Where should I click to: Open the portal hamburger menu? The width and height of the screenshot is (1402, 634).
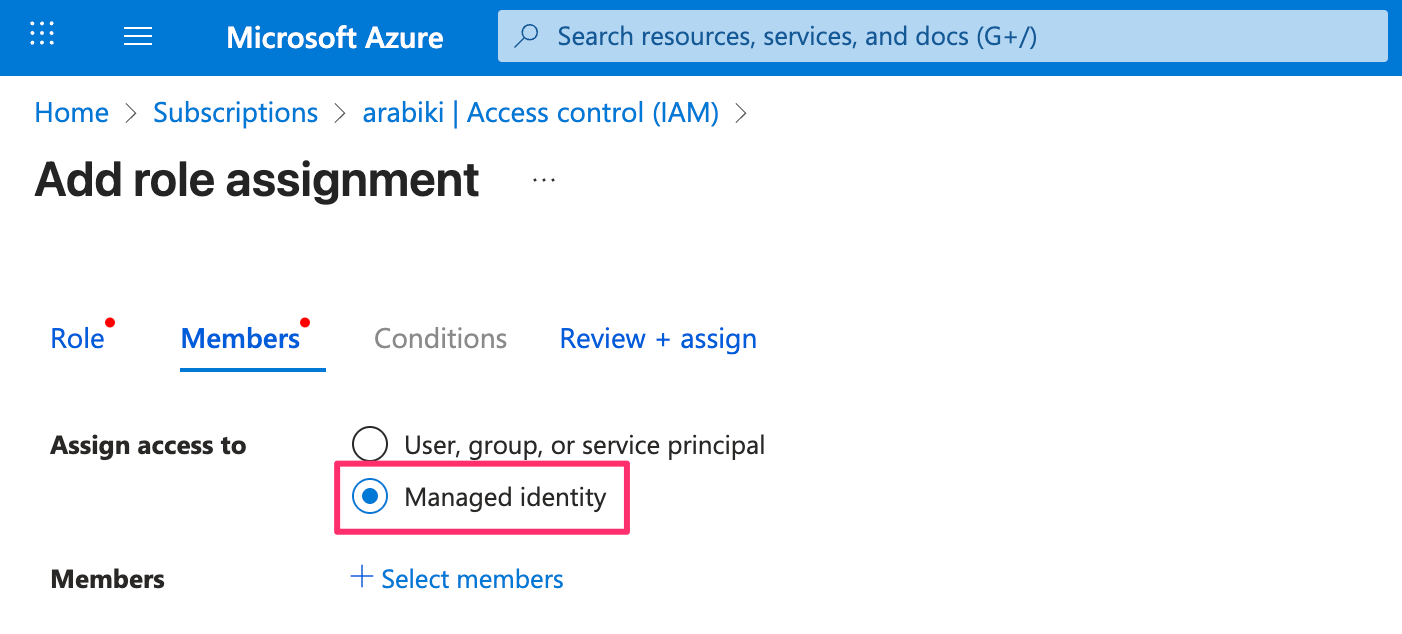(137, 37)
